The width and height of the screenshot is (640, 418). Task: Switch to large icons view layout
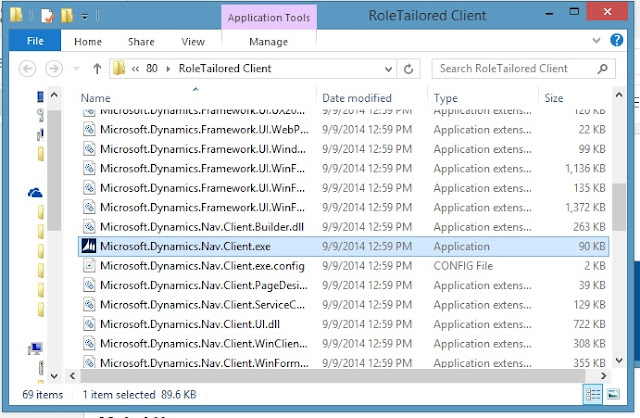613,394
